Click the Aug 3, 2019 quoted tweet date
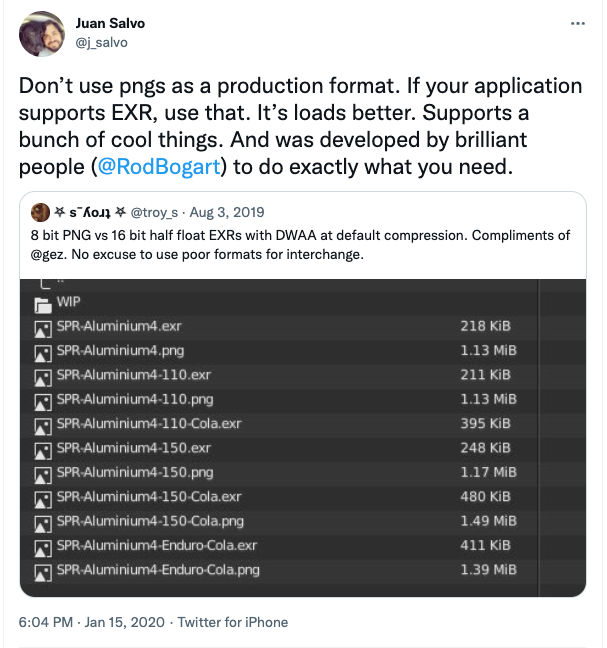Viewport: 607px width, 648px height. [x=234, y=212]
